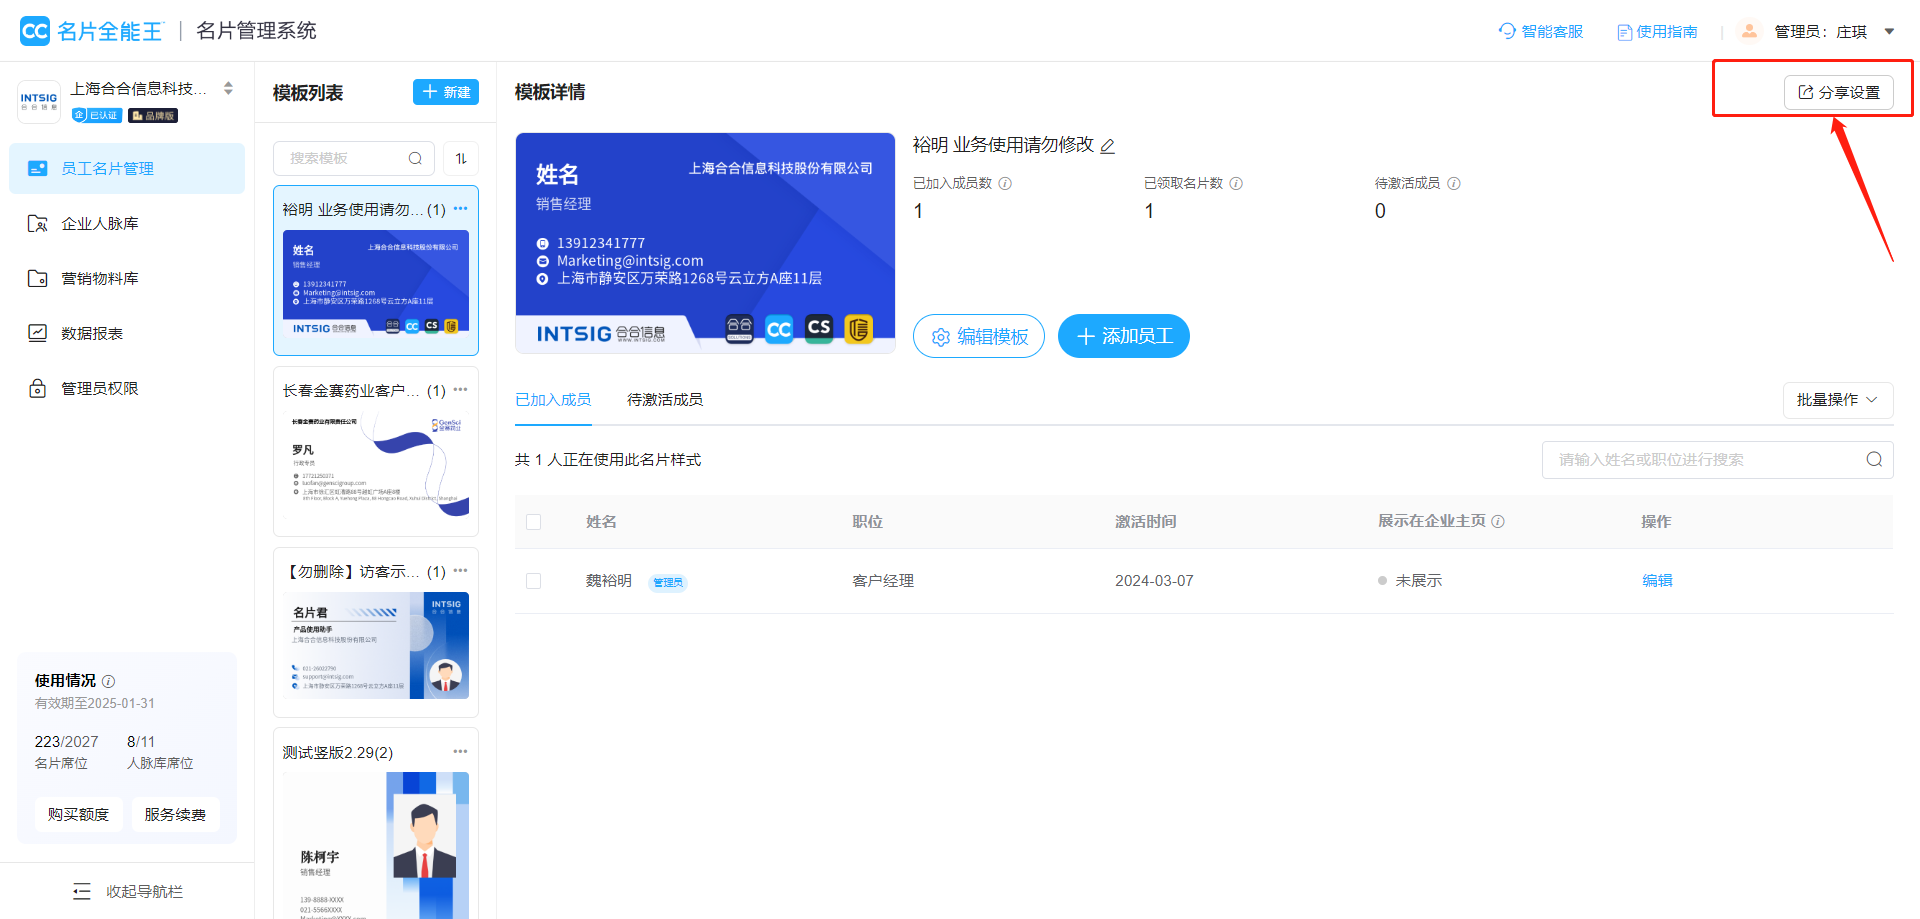
Task: Click the template sort order icon
Action: click(x=461, y=158)
